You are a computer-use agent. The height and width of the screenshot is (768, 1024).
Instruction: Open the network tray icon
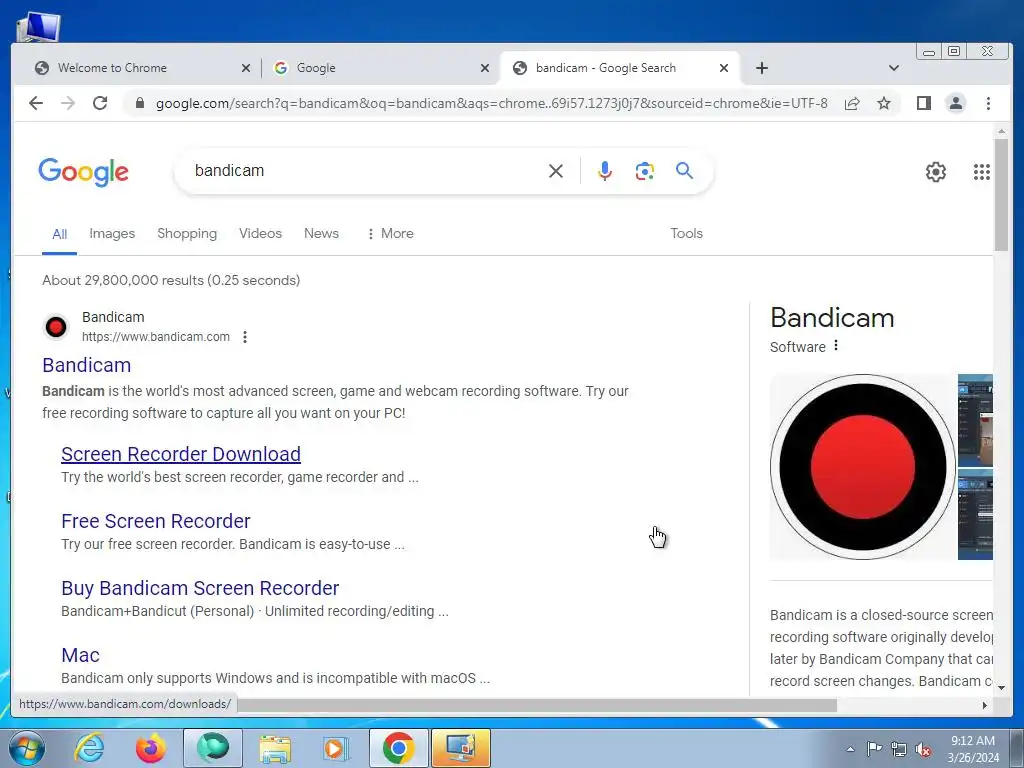[899, 749]
